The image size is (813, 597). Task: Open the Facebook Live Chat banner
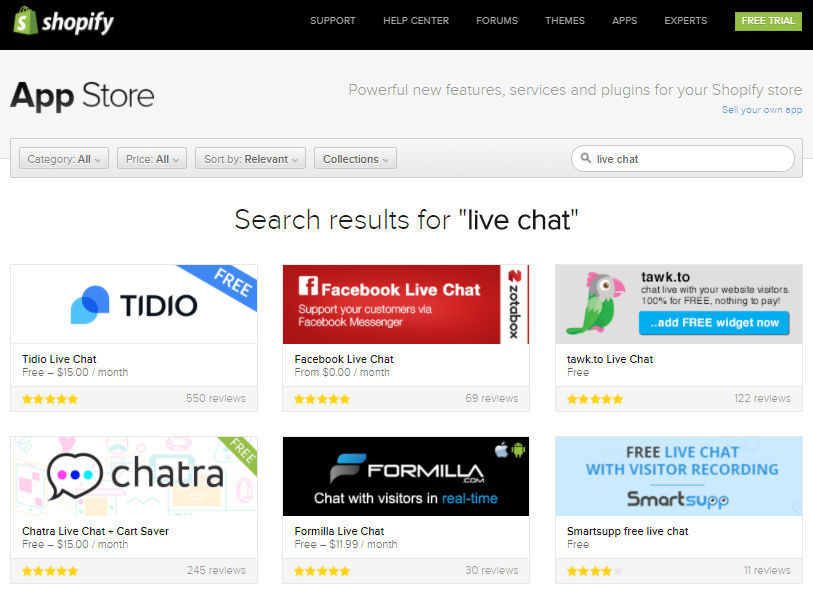click(406, 304)
